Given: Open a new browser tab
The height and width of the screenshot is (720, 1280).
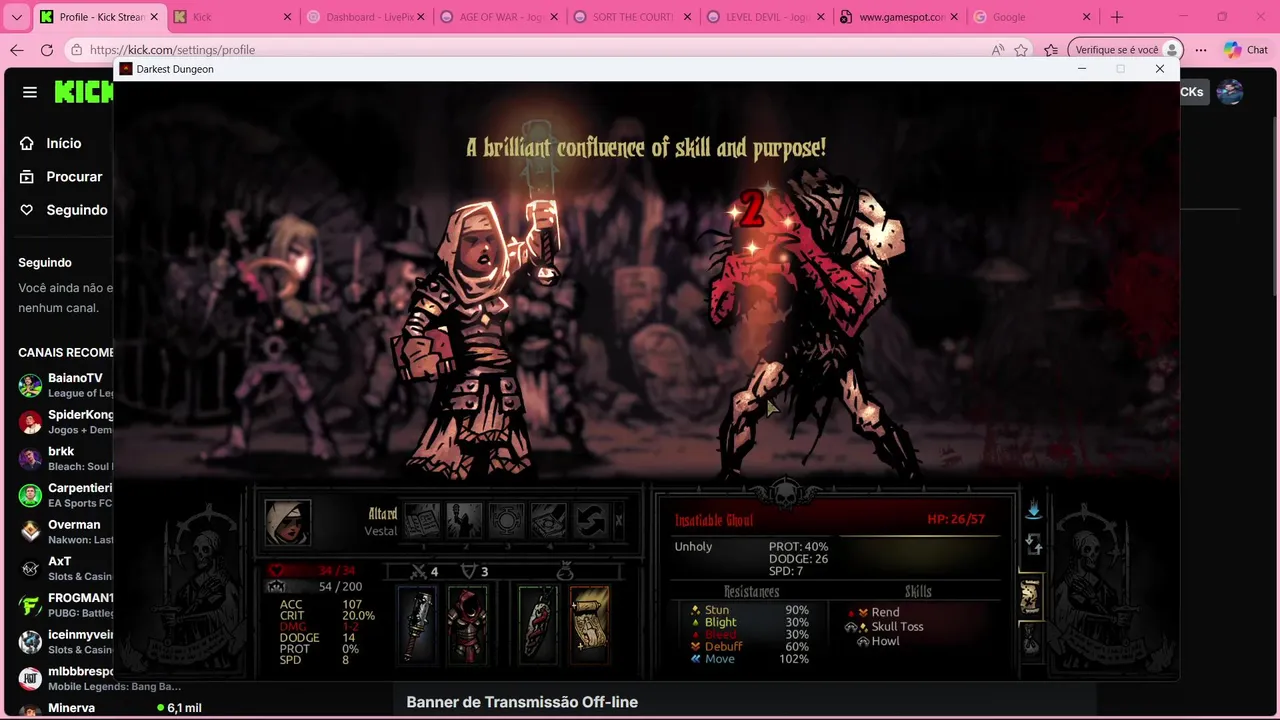Looking at the screenshot, I should (x=1117, y=17).
